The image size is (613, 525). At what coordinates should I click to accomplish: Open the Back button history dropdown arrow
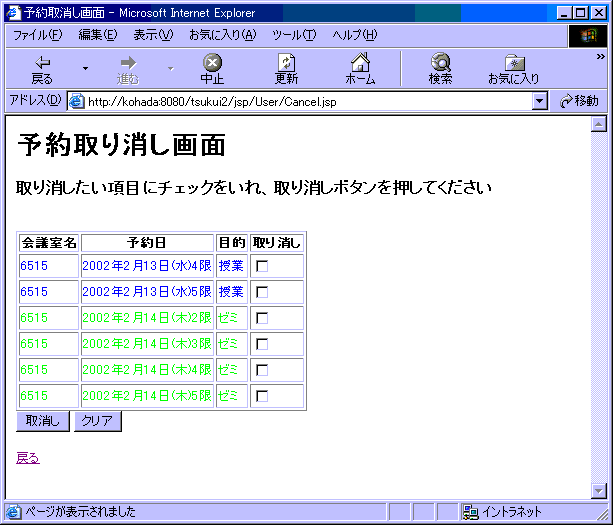click(x=85, y=69)
